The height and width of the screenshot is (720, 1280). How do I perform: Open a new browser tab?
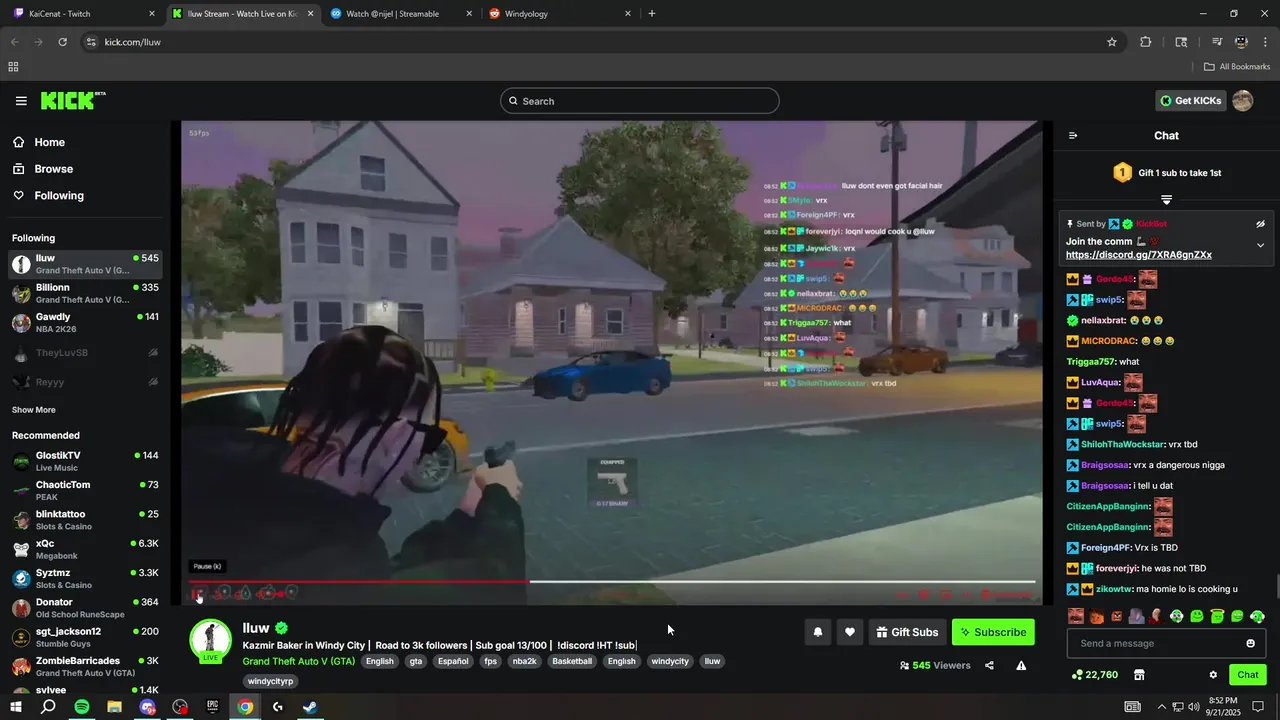[652, 14]
